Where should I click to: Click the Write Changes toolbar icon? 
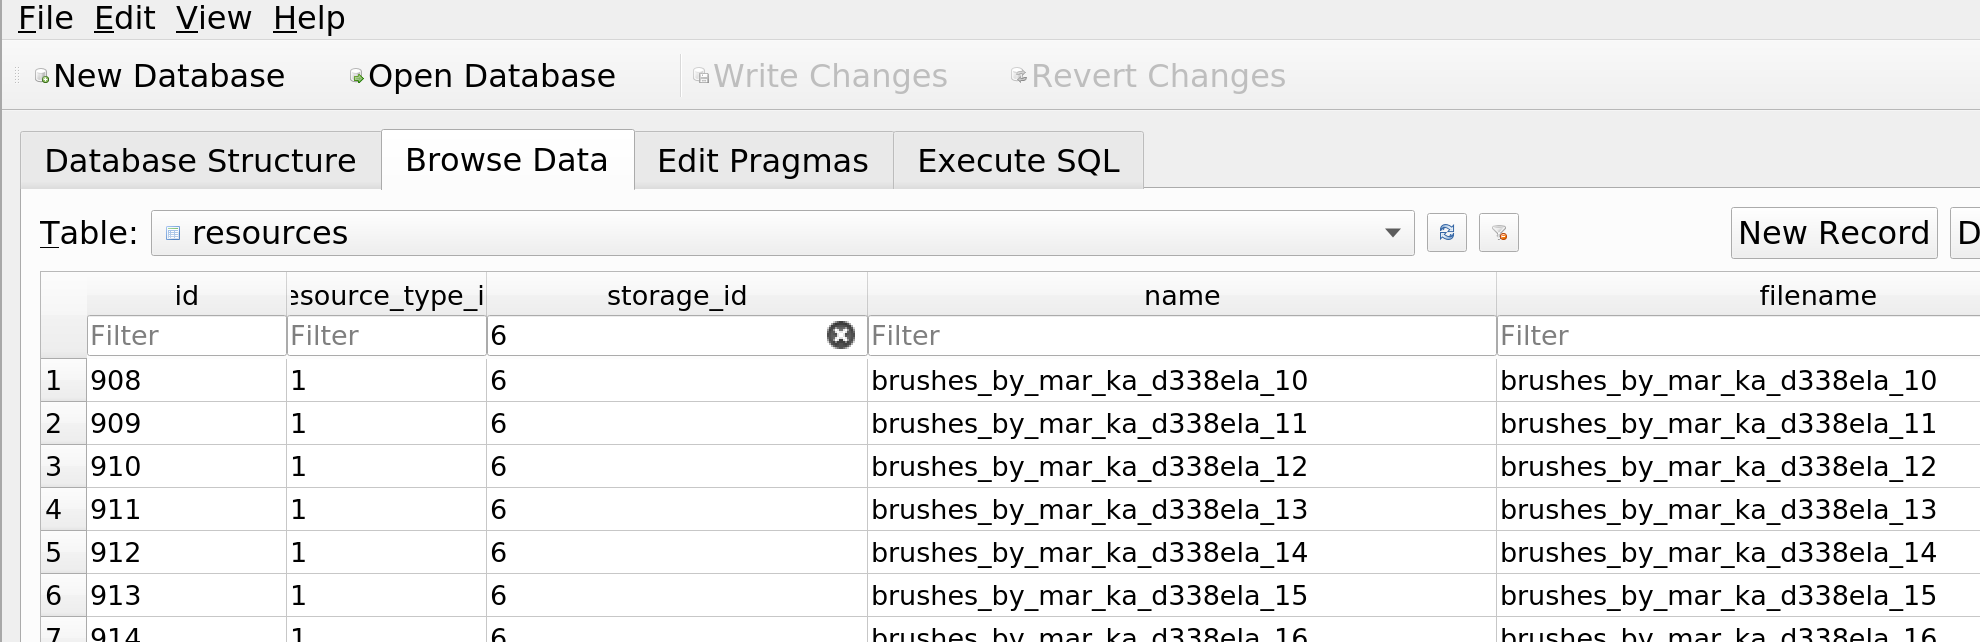click(701, 77)
